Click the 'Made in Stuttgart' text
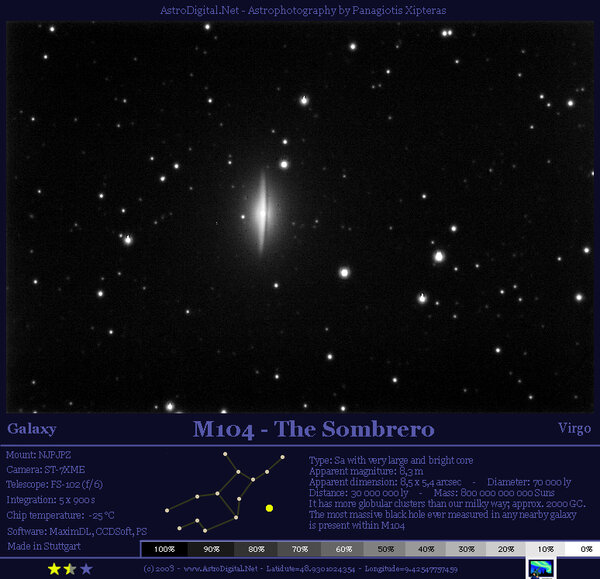Viewport: 600px width, 579px height. click(x=44, y=546)
